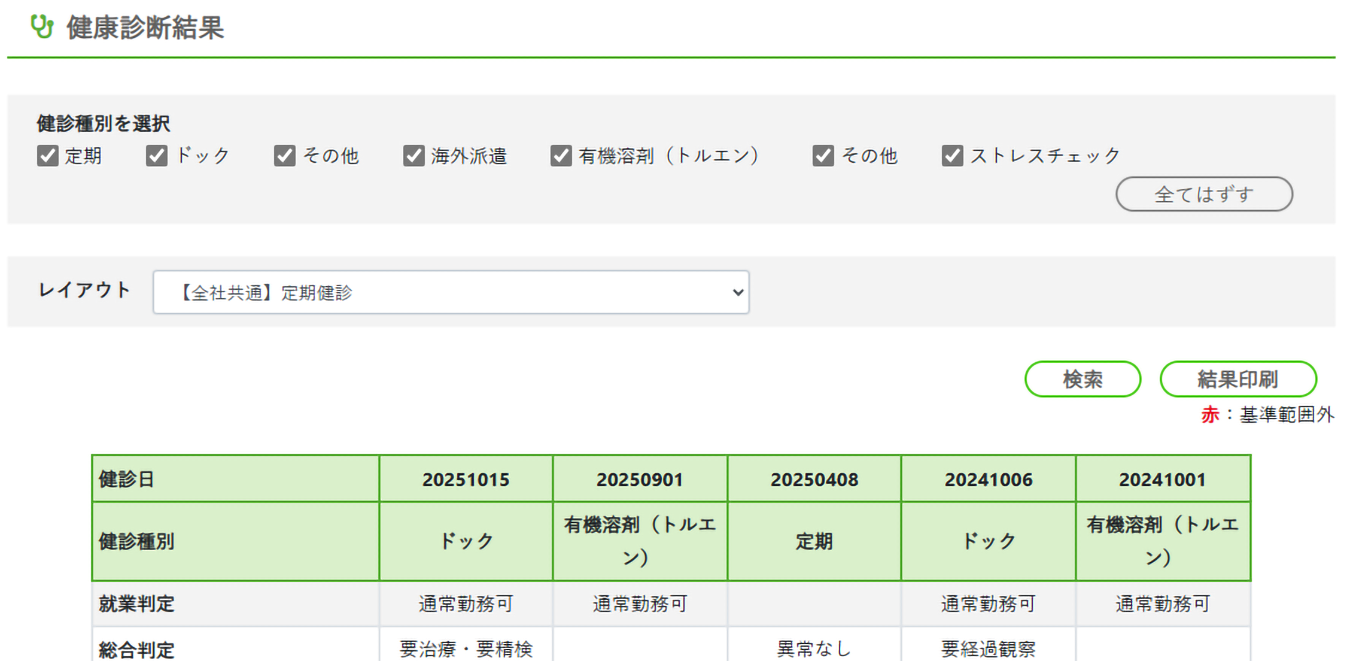The image size is (1350, 661).
Task: Open the レイアウト dropdown
Action: [x=451, y=293]
